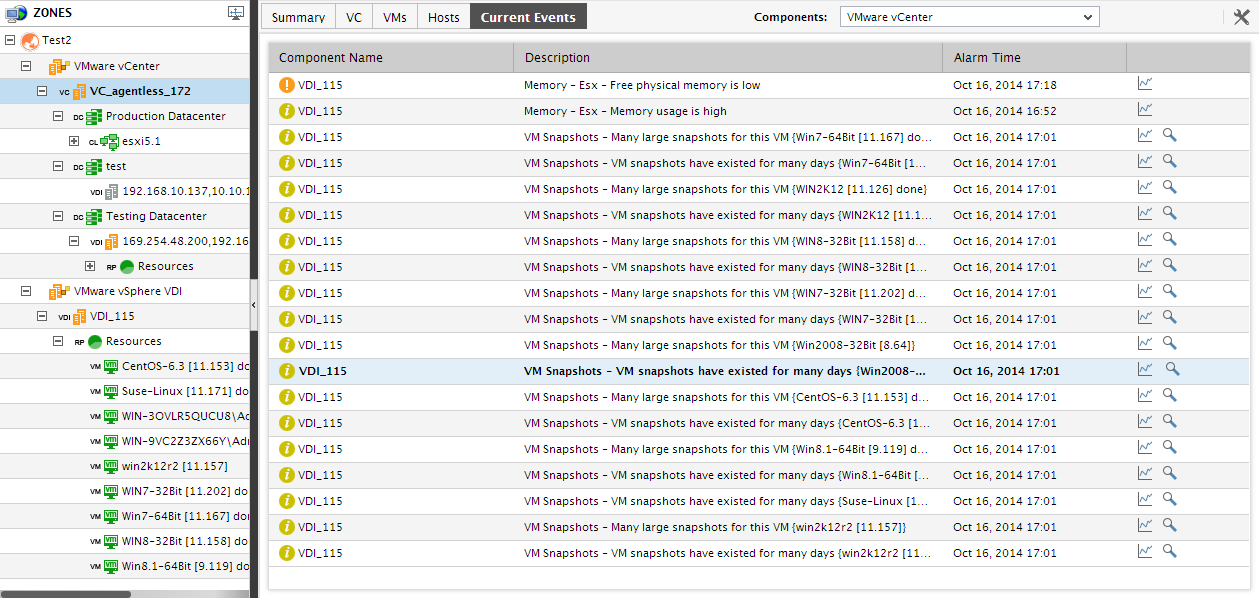Click magnifier icon for win2k12r2 [11.157] large snapshots row
Image resolution: width=1259 pixels, height=598 pixels.
tap(1169, 525)
